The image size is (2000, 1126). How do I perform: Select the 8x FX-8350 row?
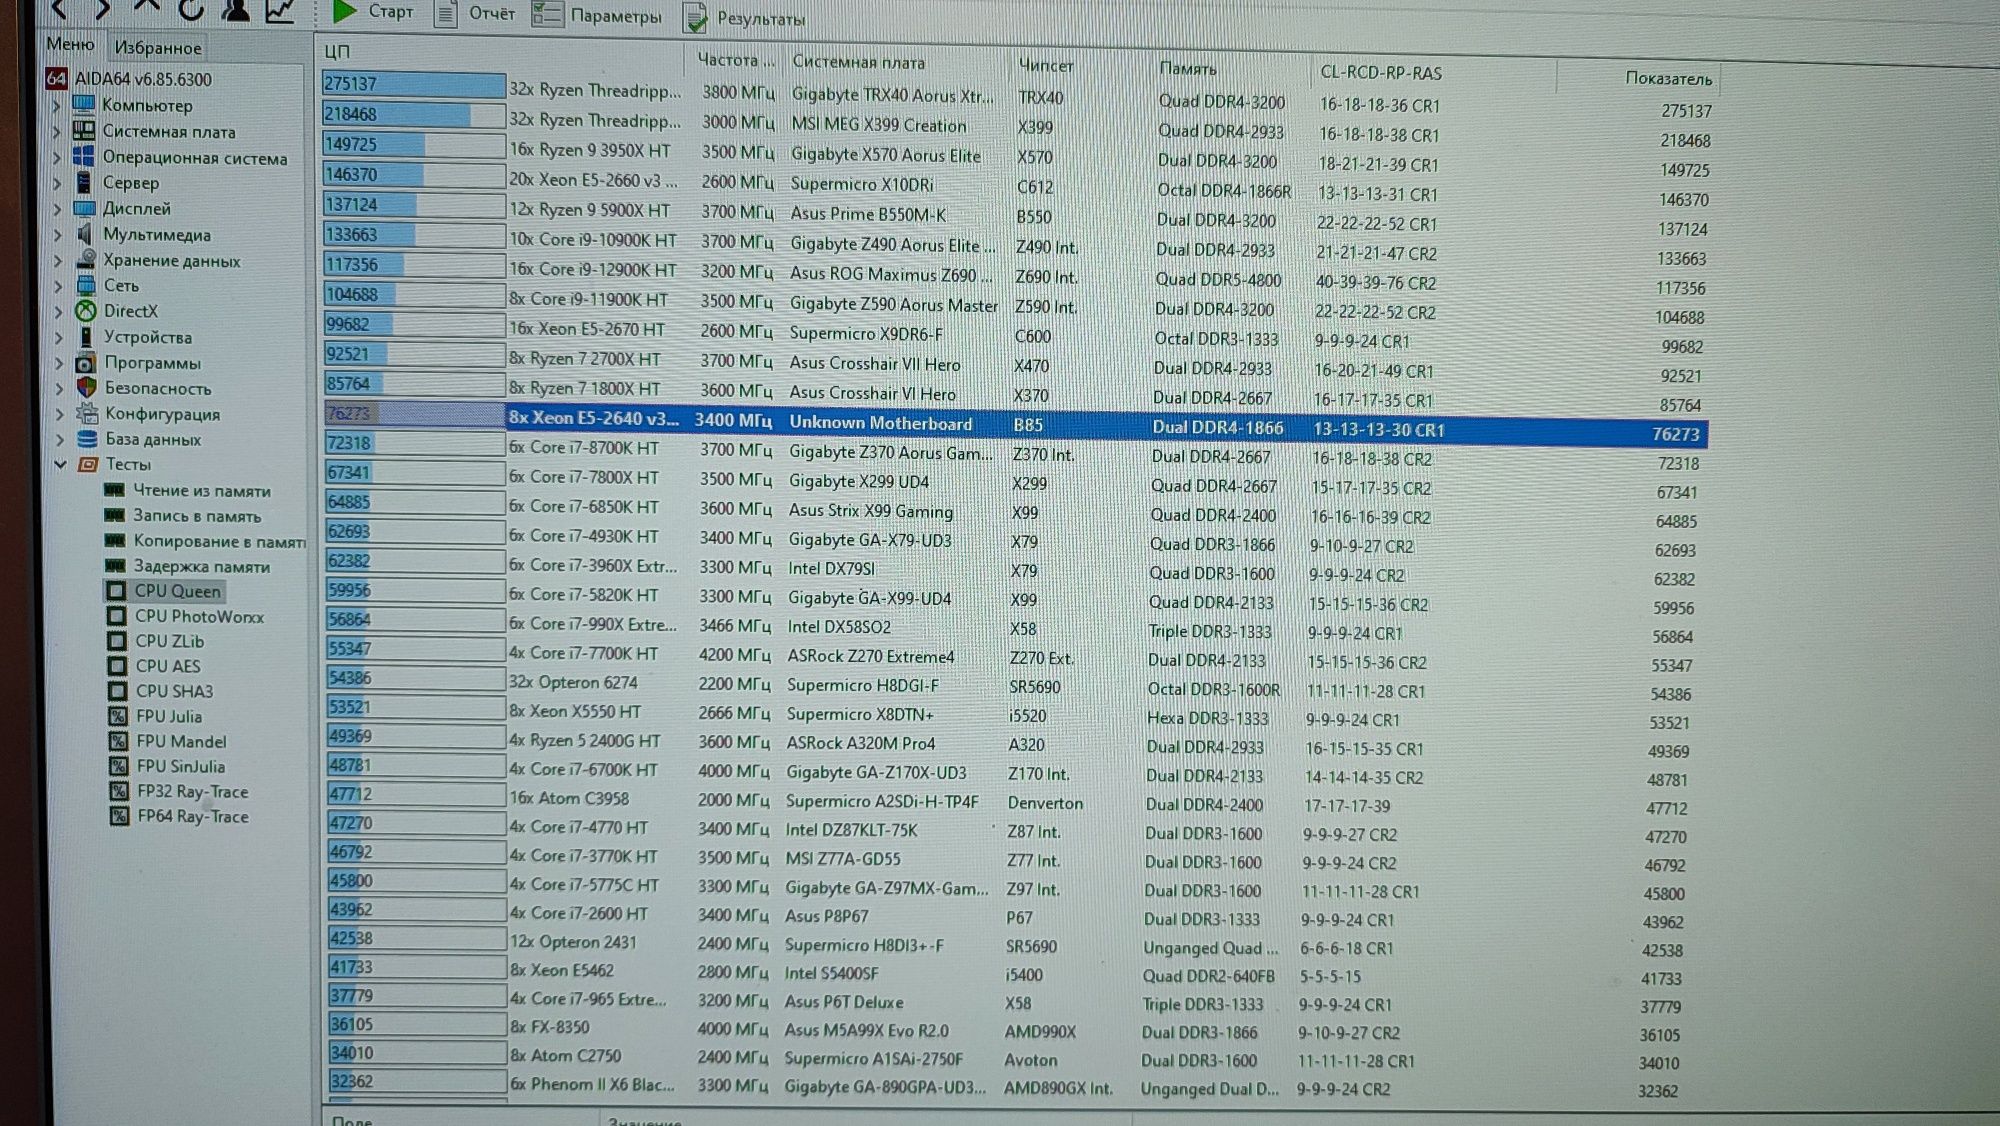click(x=1003, y=1031)
